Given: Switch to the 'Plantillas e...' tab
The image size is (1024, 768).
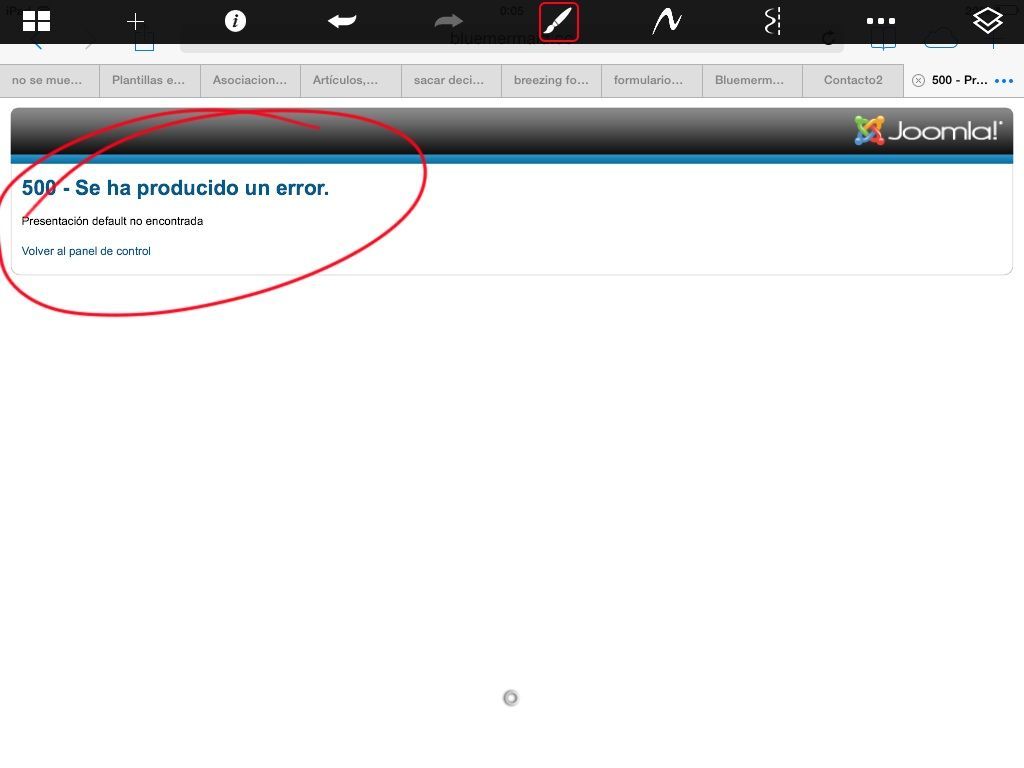Looking at the screenshot, I should pos(150,80).
